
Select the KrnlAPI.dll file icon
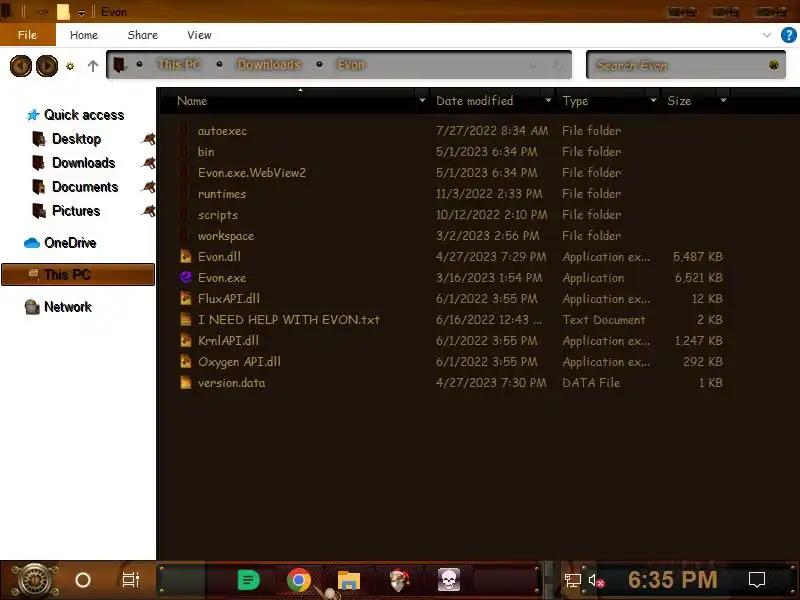pos(186,340)
